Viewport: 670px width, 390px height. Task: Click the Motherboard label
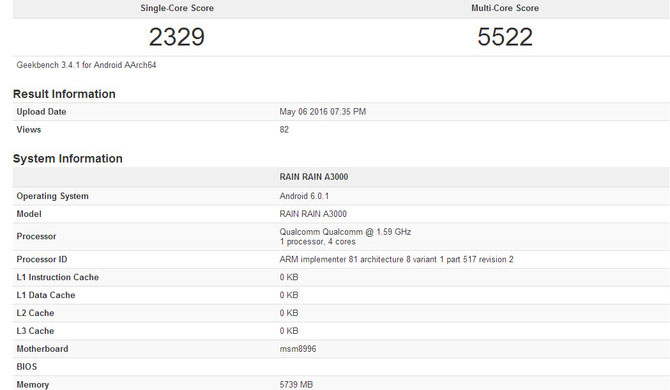click(42, 349)
